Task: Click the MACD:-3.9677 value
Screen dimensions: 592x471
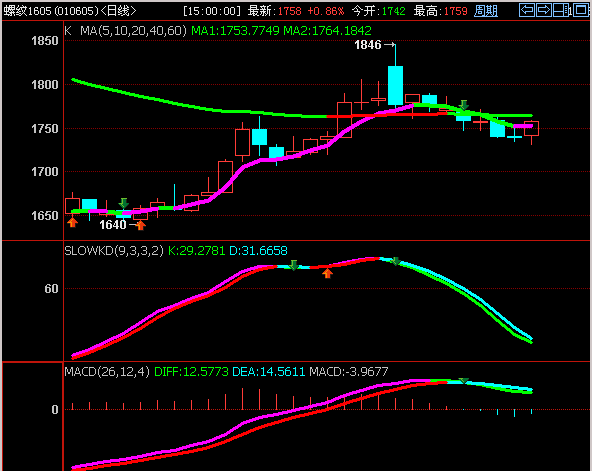Action: [348, 372]
